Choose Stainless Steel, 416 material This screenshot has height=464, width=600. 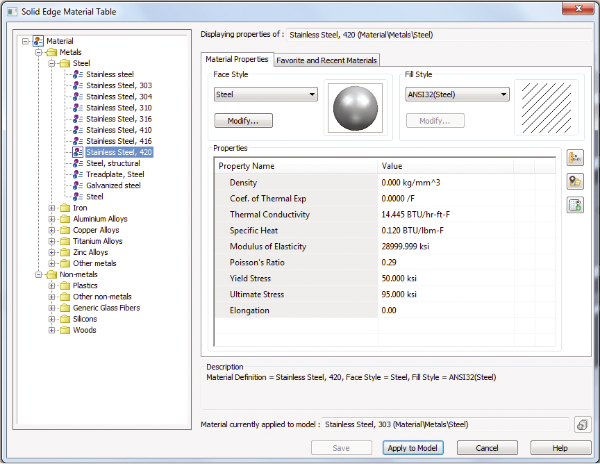point(119,141)
